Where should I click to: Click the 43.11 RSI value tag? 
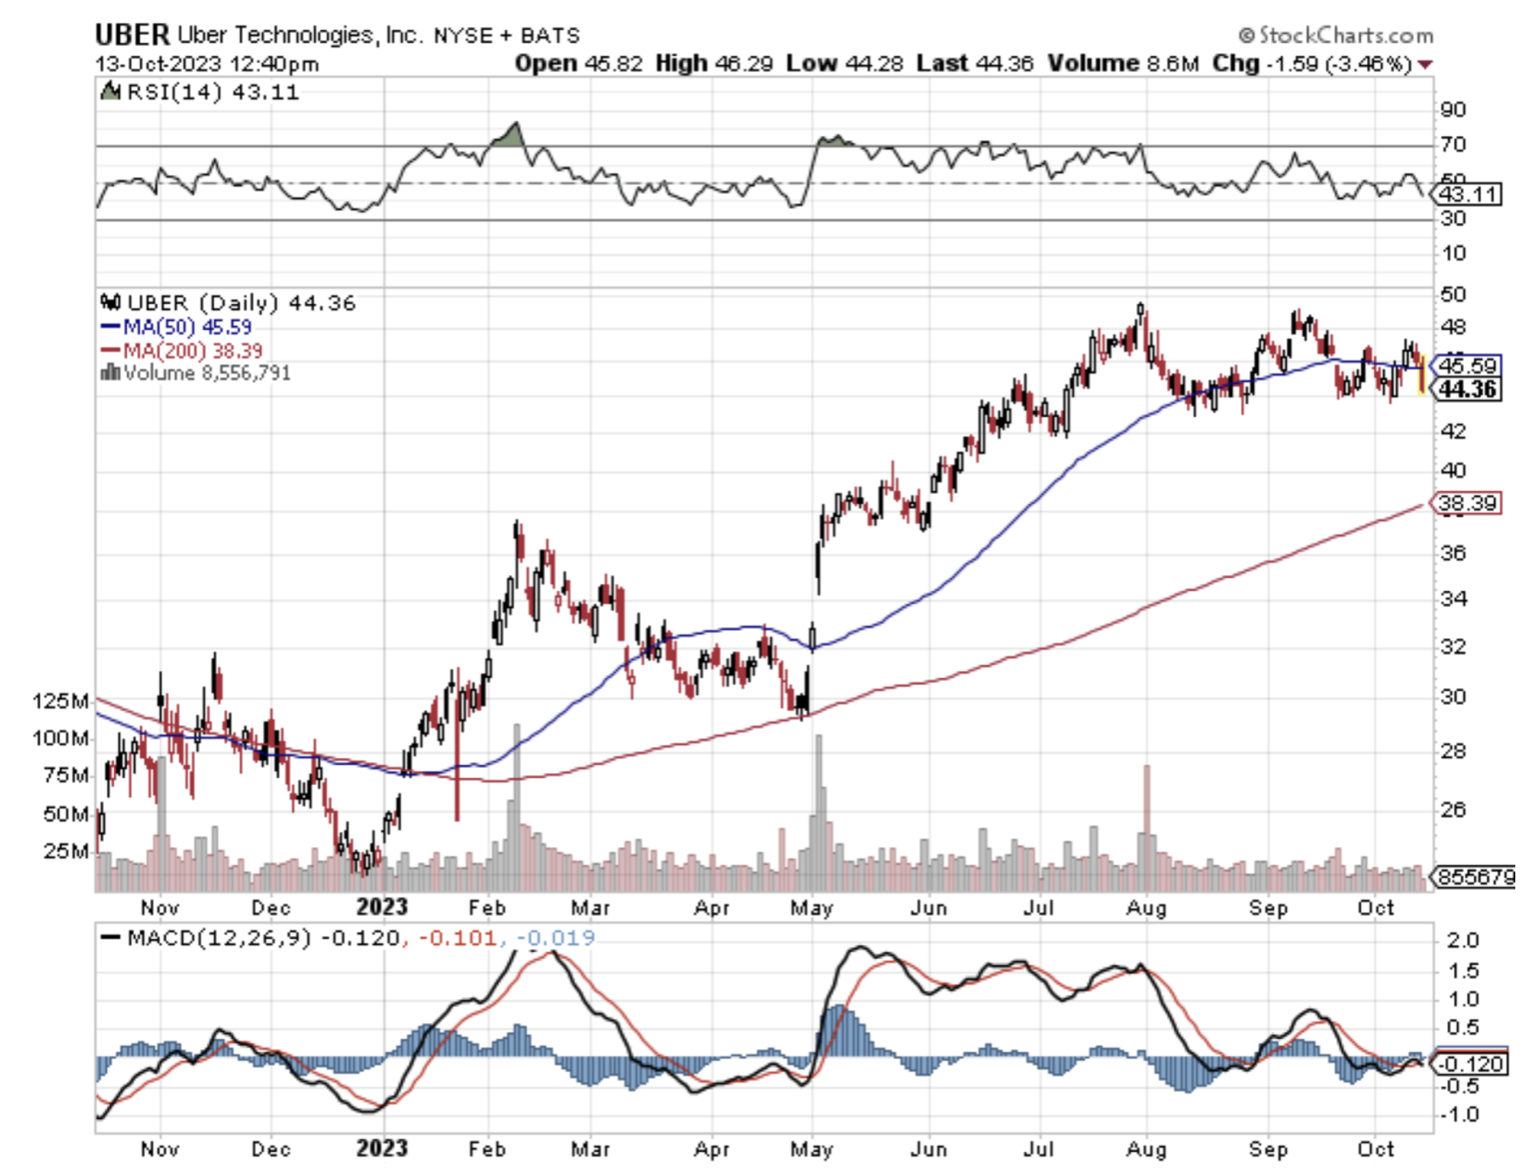(x=1469, y=194)
